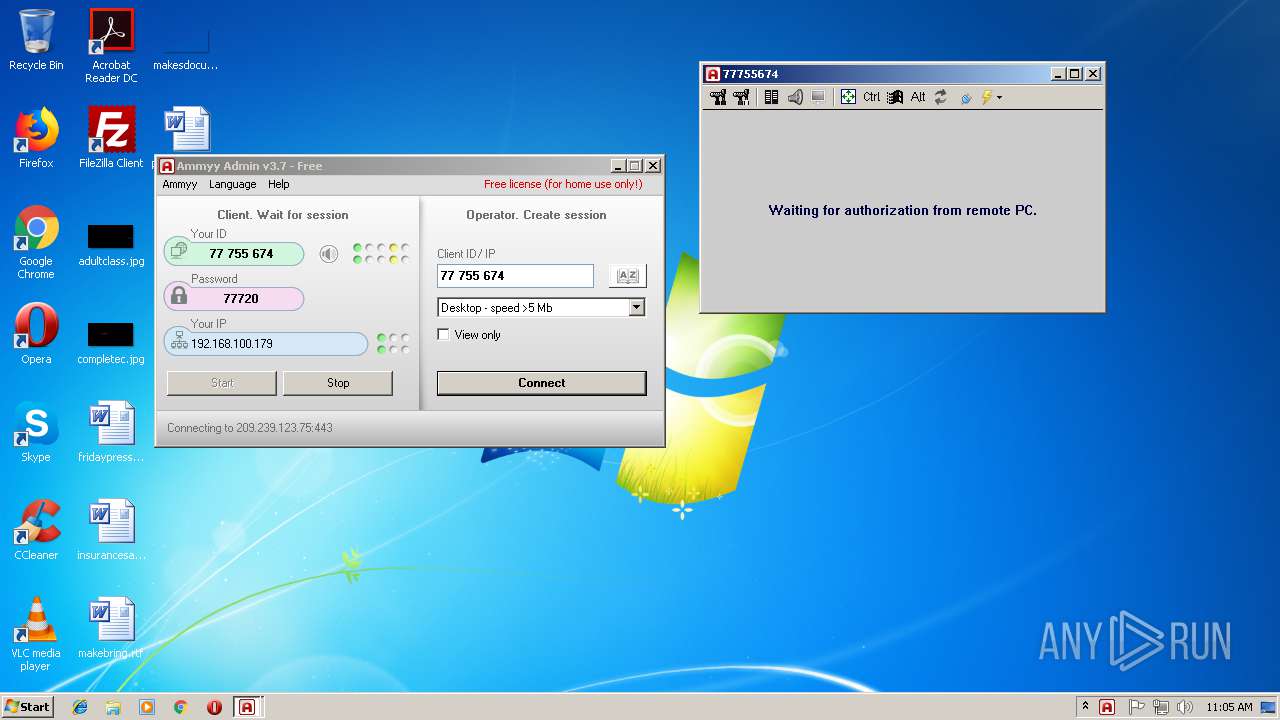Open FileZilla Client desktop icon
Viewport: 1280px width, 720px height.
point(111,138)
